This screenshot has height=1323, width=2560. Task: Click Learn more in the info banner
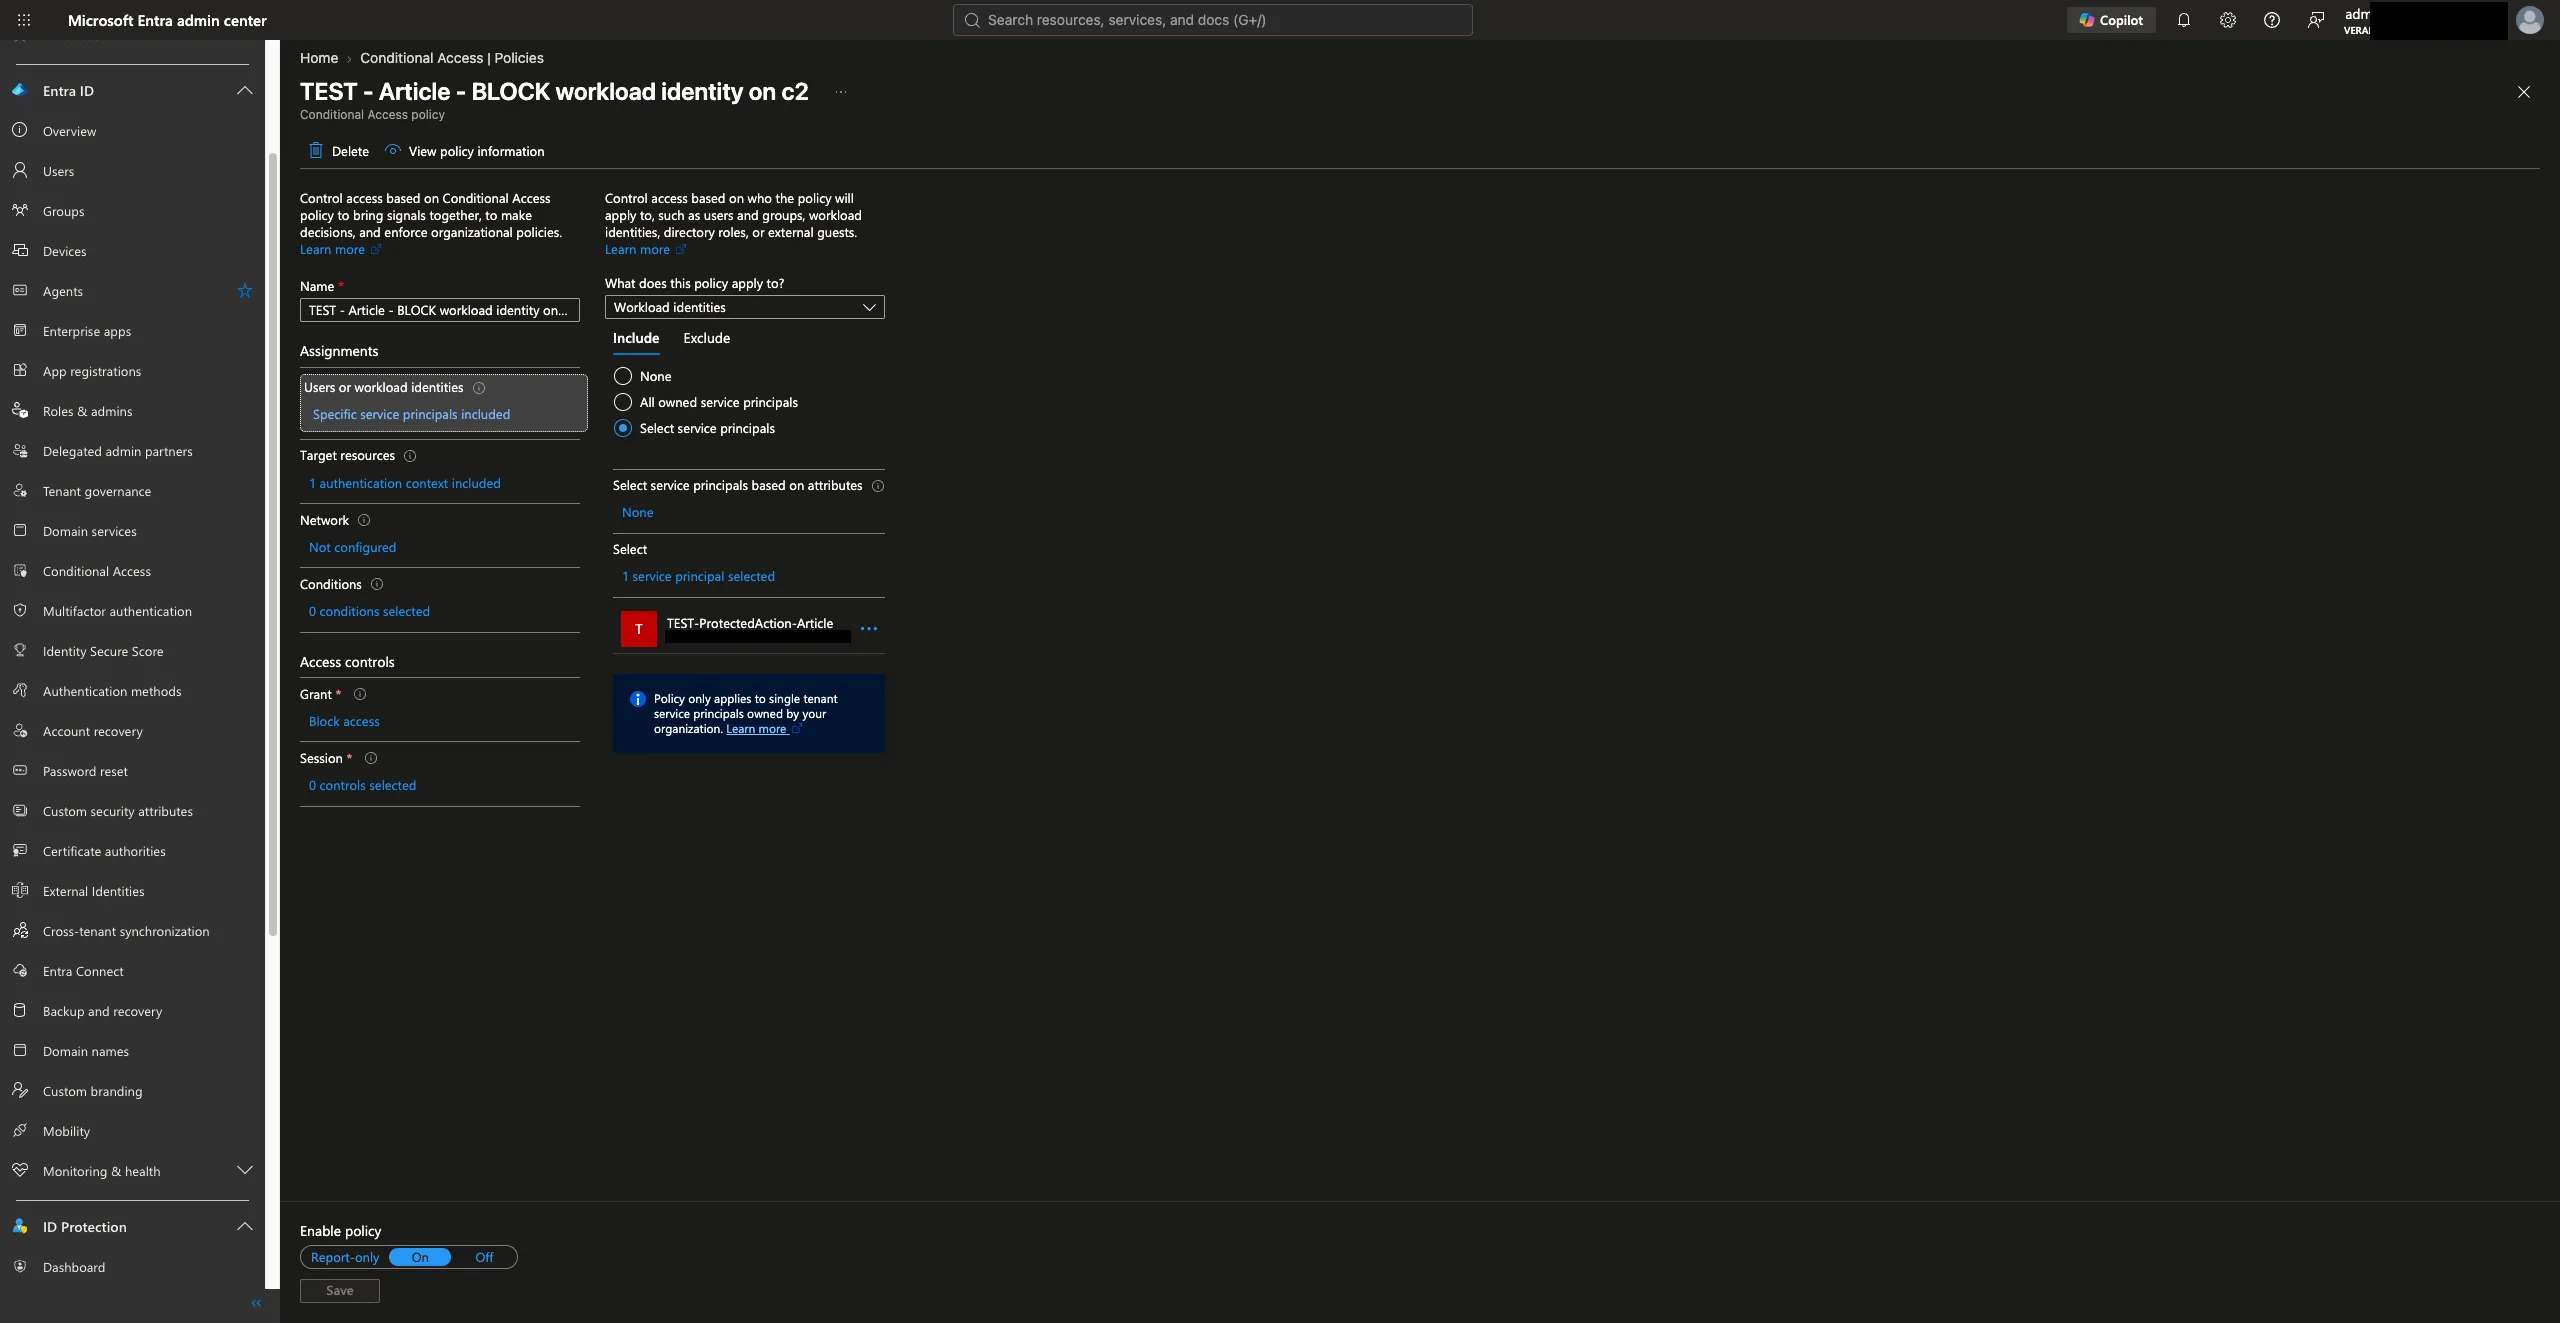tap(756, 729)
